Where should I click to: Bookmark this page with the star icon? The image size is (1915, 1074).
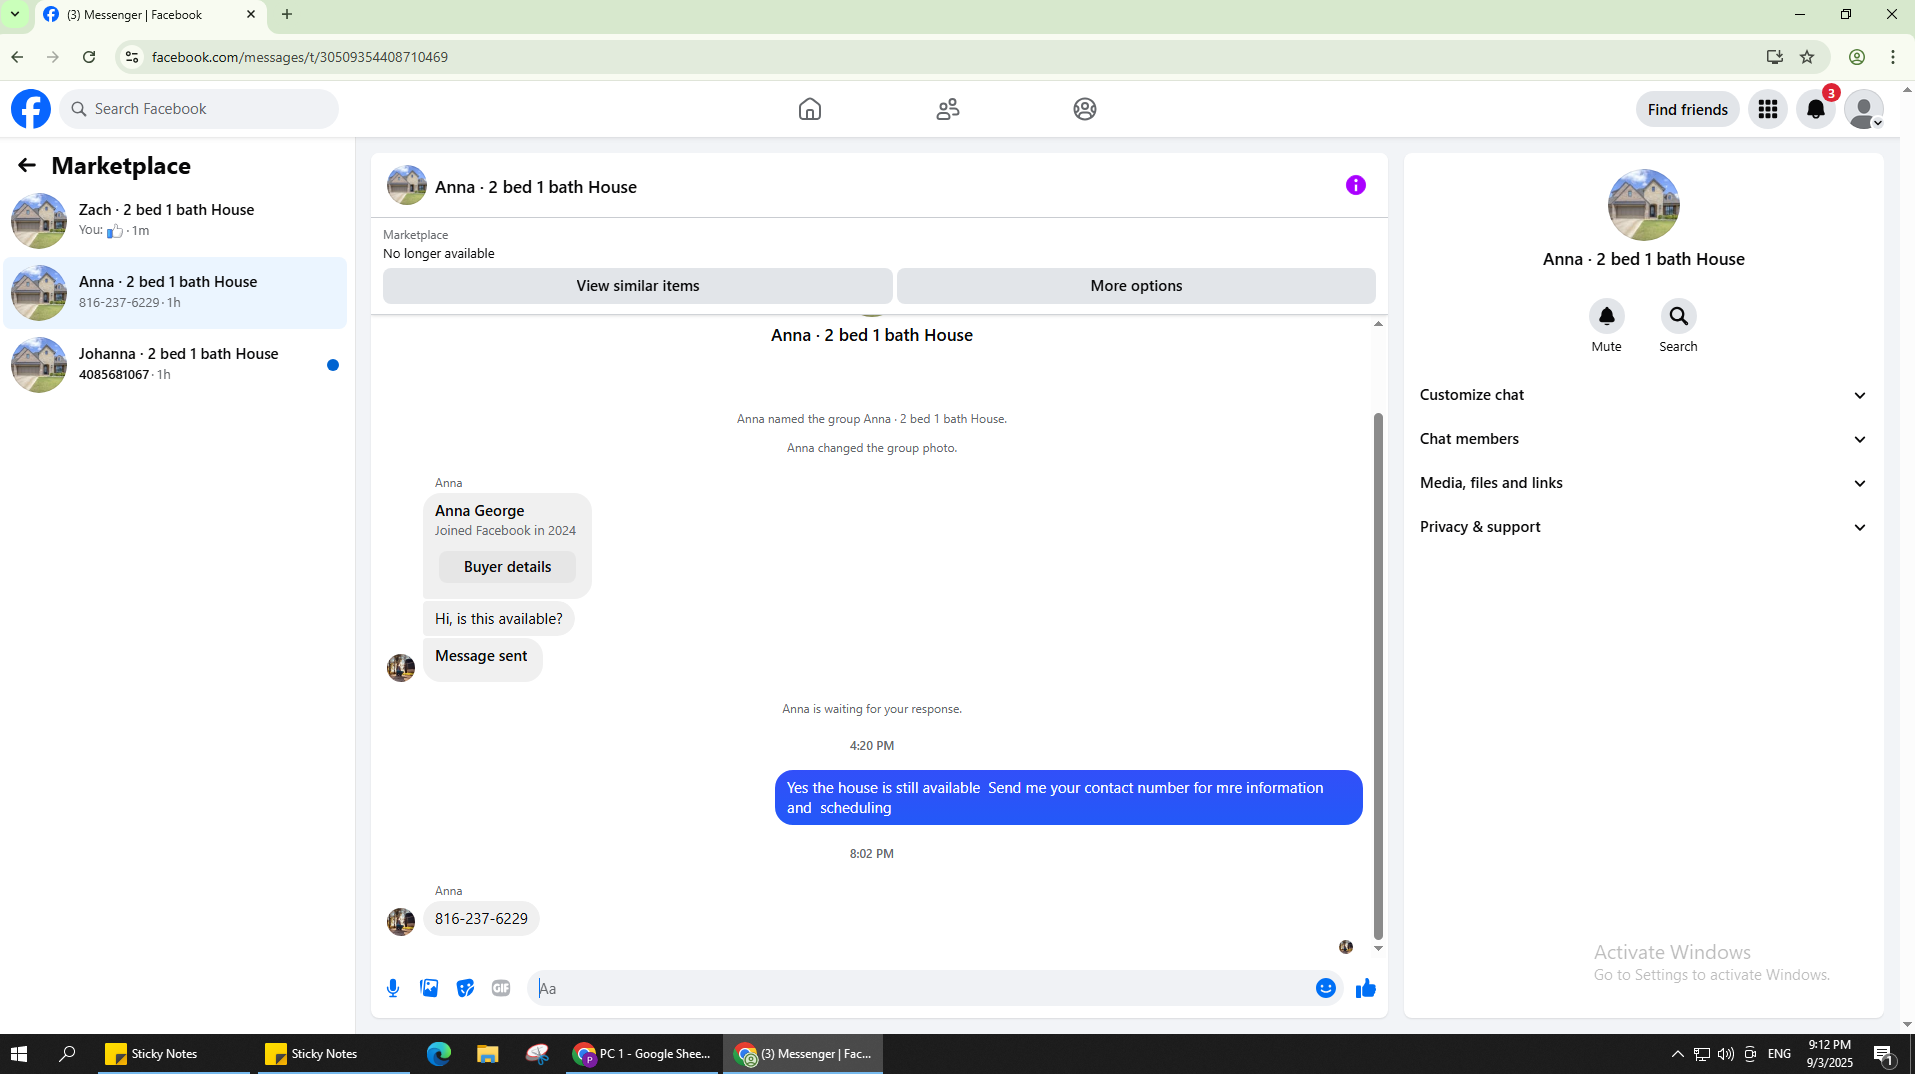pyautogui.click(x=1807, y=57)
